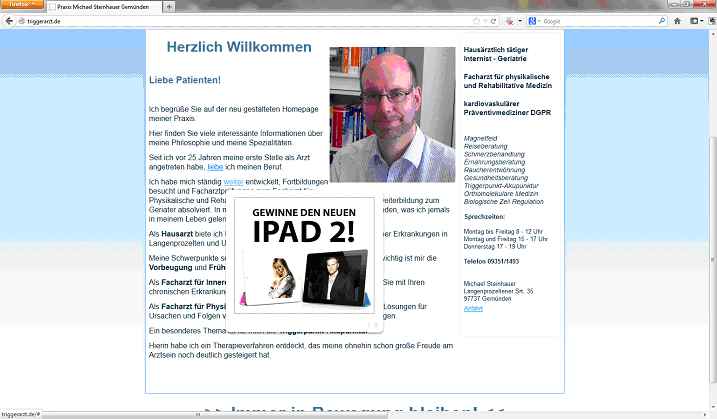Click 'Magnetfeld' in the services list
This screenshot has width=717, height=419.
tap(480, 139)
